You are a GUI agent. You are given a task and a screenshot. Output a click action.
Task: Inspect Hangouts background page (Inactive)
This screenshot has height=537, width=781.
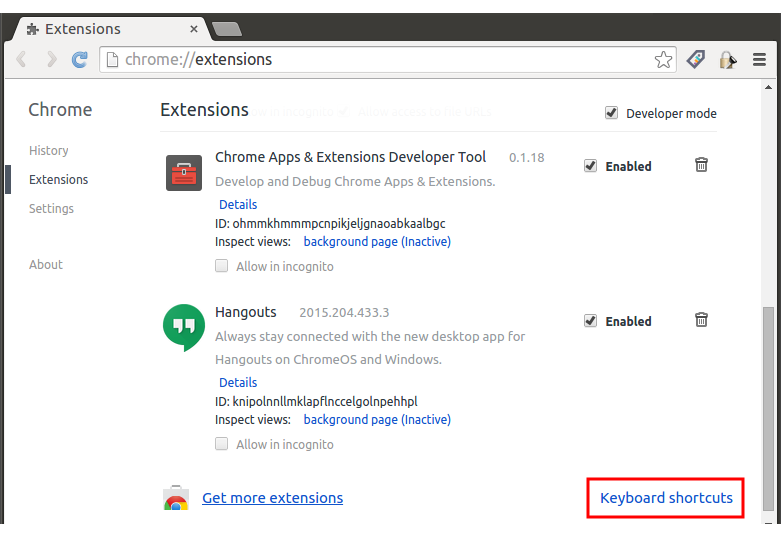click(x=377, y=419)
